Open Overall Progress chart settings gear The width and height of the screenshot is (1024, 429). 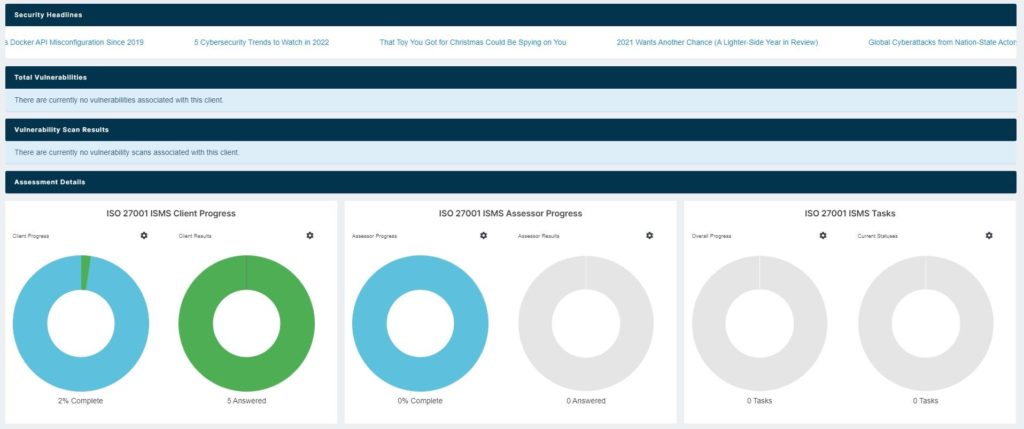pos(823,235)
